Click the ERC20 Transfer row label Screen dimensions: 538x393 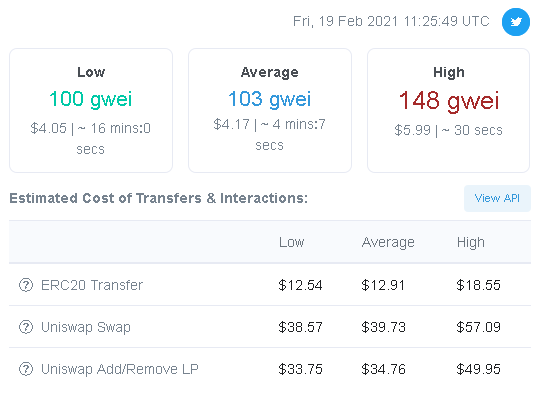coord(92,285)
